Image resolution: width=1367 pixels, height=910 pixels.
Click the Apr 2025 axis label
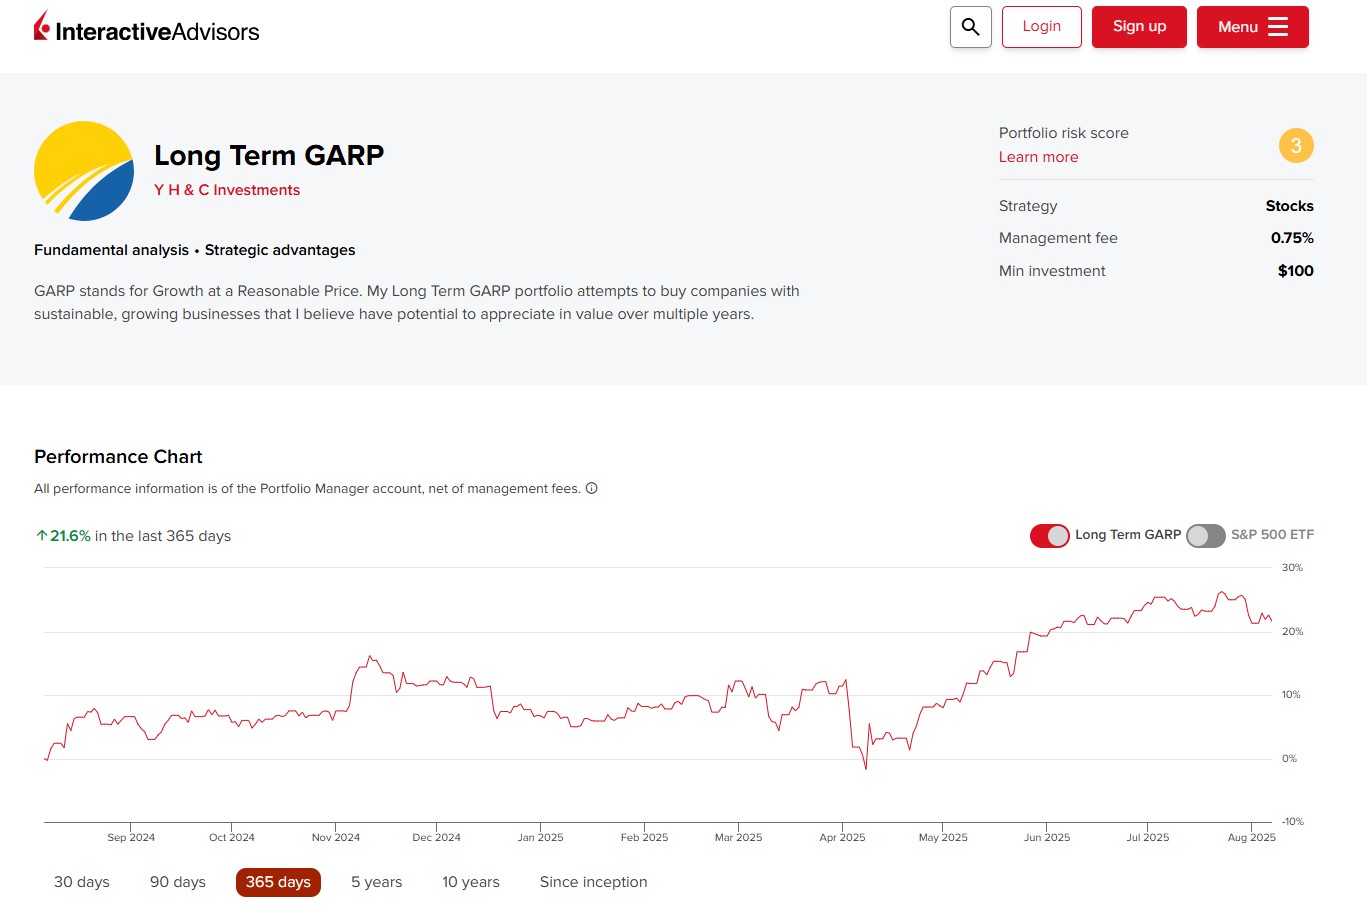point(842,838)
